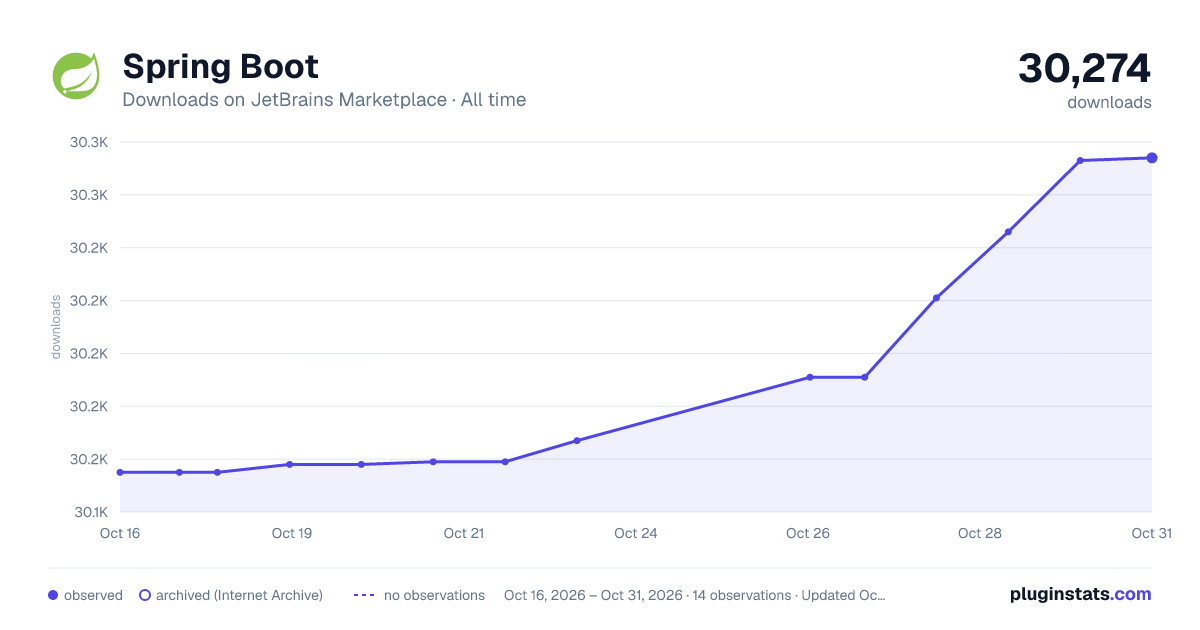Click the "archived (Internet Archive)" legend label
The image size is (1200, 630).
coord(239,595)
